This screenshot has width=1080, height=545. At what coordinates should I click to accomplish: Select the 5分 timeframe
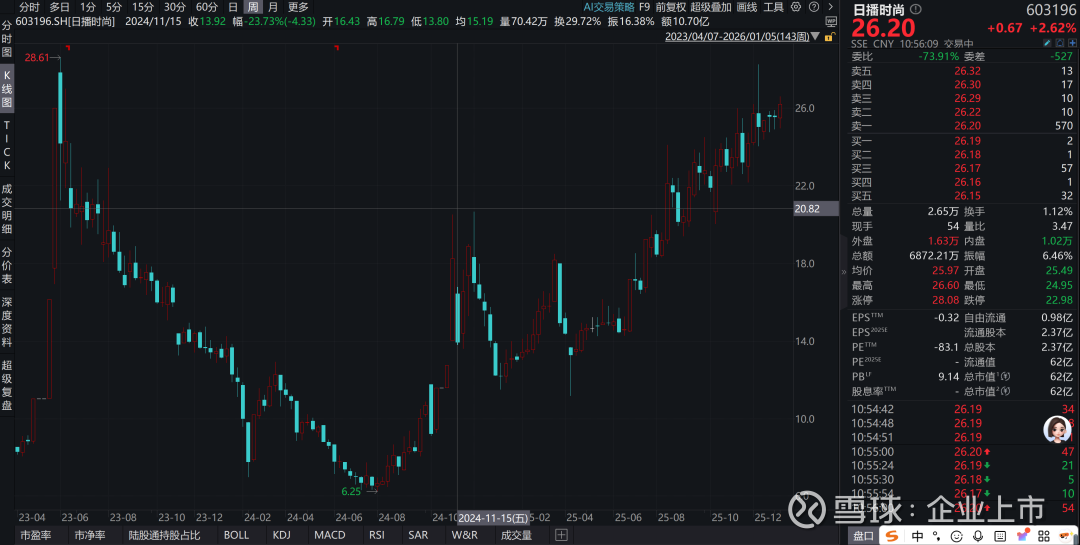113,7
